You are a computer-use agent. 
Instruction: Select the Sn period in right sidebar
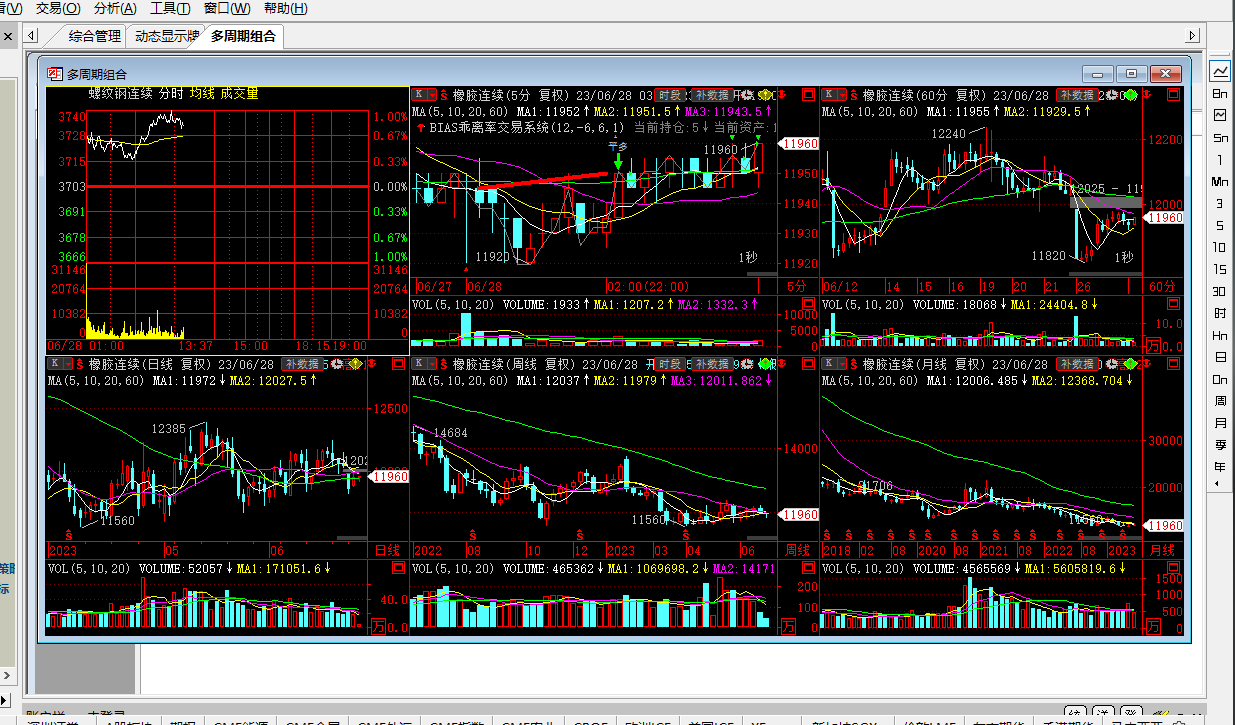coord(1220,137)
